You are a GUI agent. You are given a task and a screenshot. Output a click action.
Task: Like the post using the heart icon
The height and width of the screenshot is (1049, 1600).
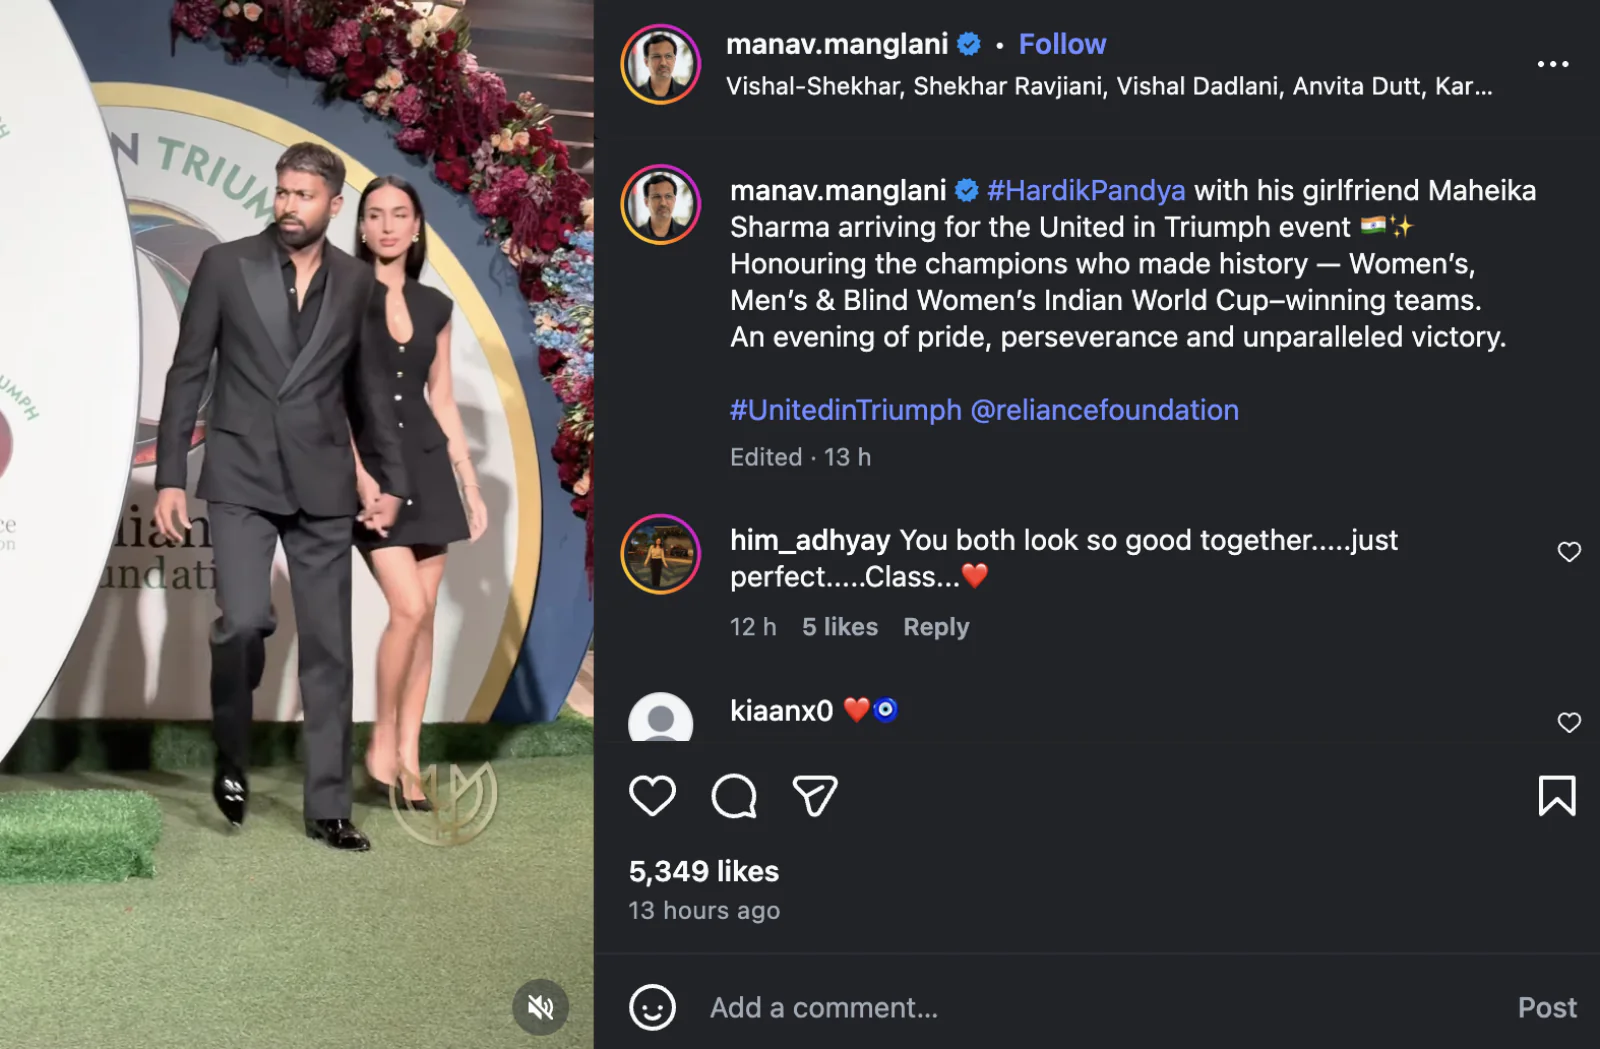coord(653,796)
